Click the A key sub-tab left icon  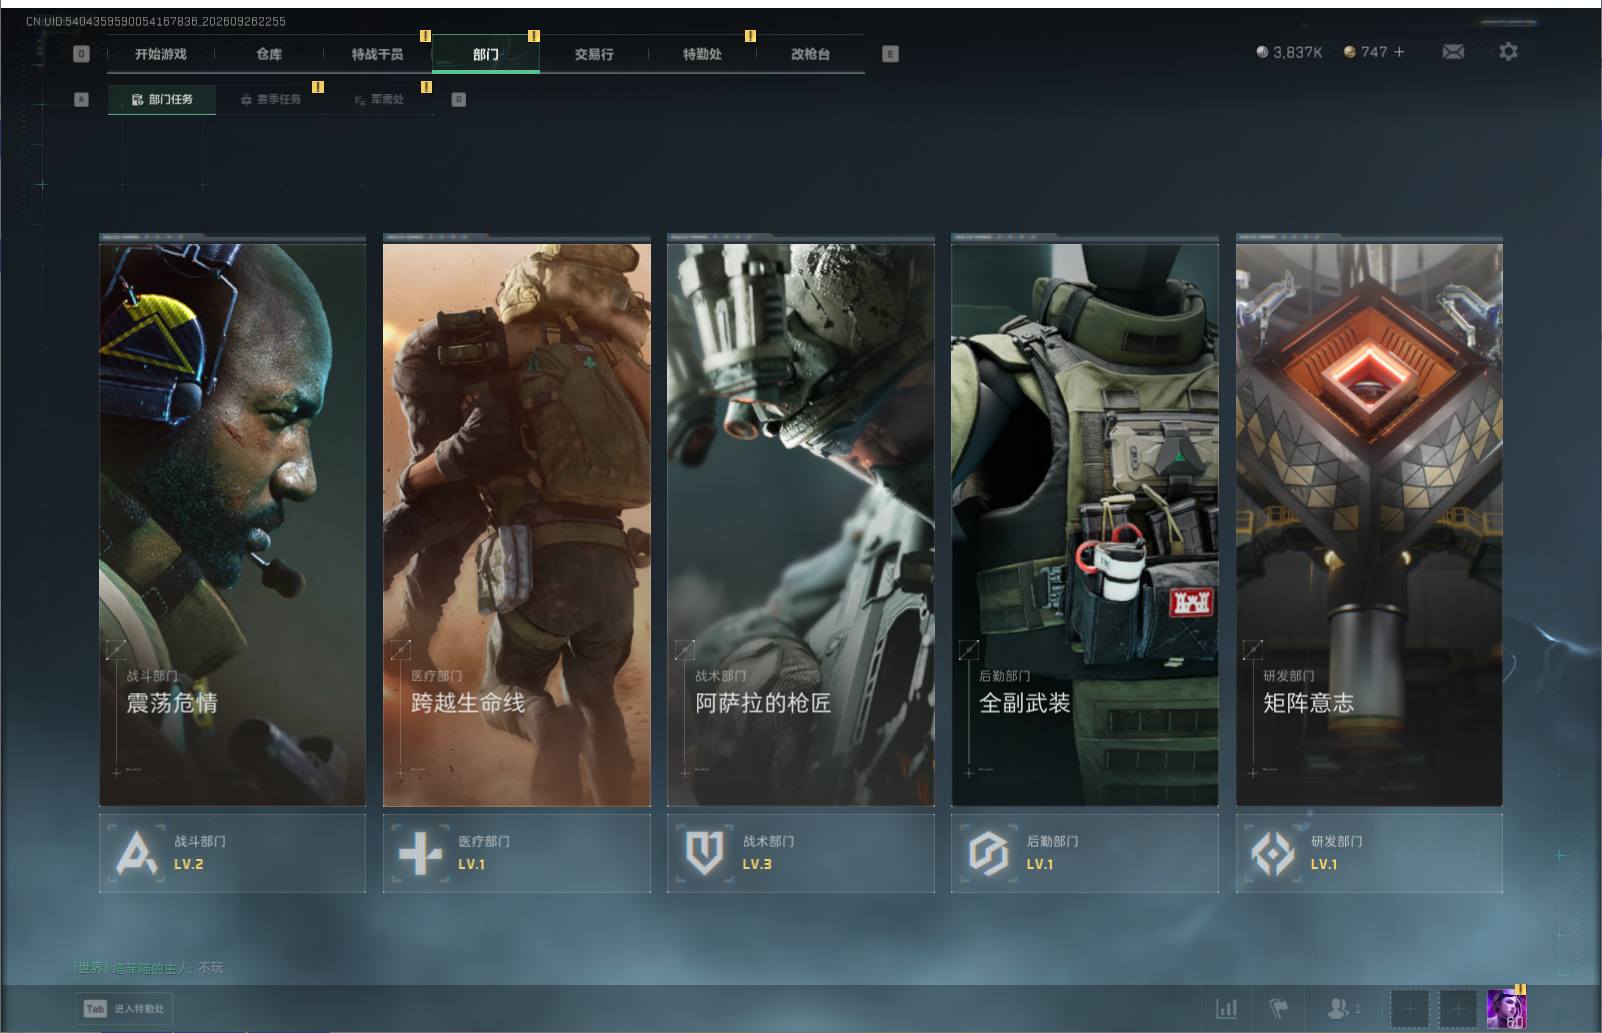[82, 99]
